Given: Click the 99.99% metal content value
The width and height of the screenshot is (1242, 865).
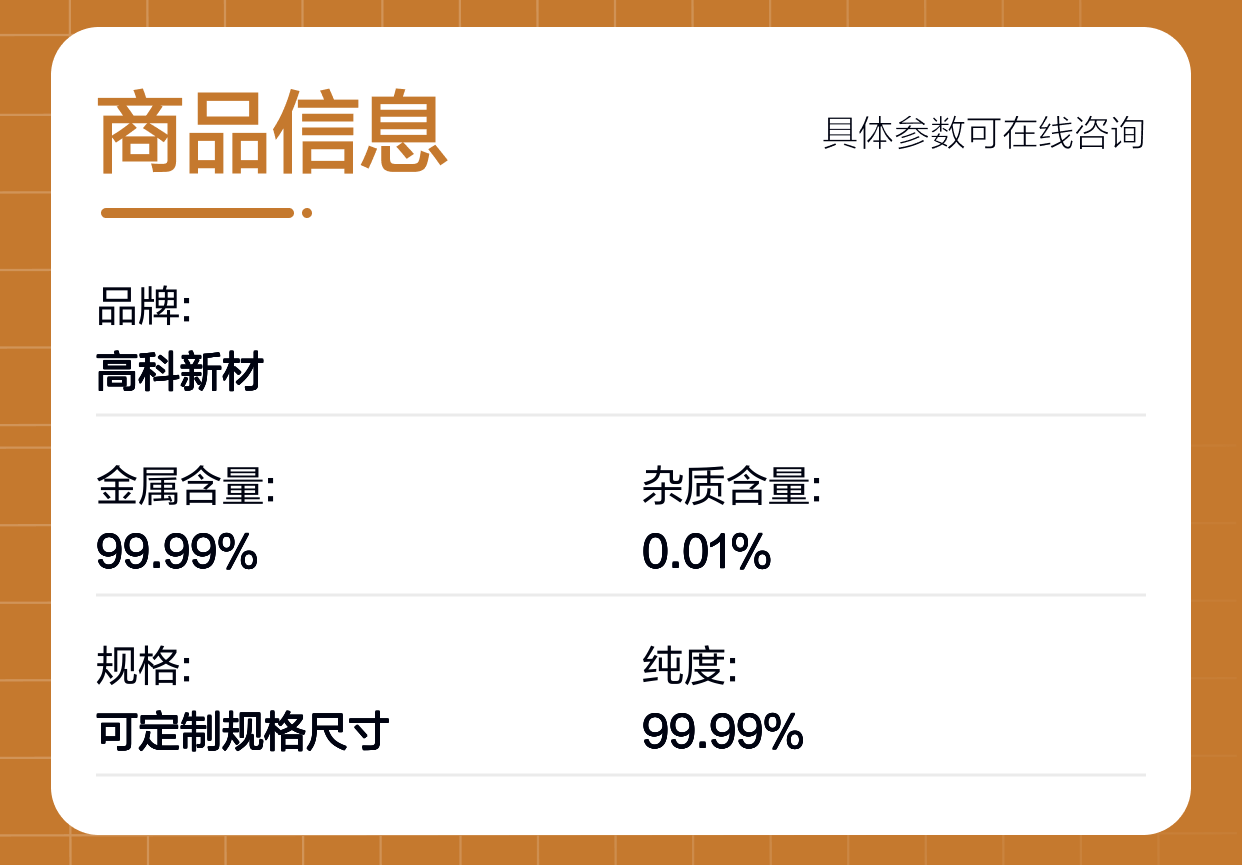Looking at the screenshot, I should (x=177, y=552).
